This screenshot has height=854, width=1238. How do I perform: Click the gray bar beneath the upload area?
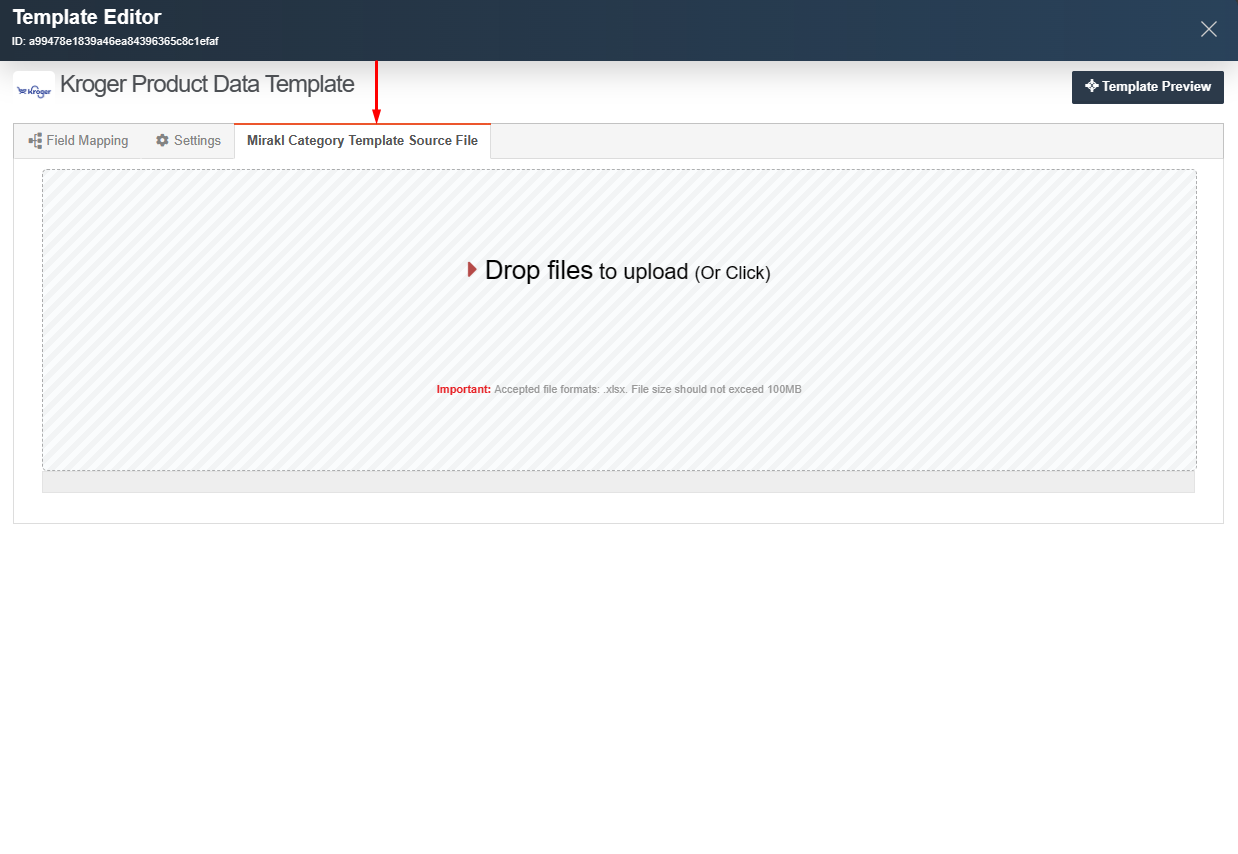(618, 482)
